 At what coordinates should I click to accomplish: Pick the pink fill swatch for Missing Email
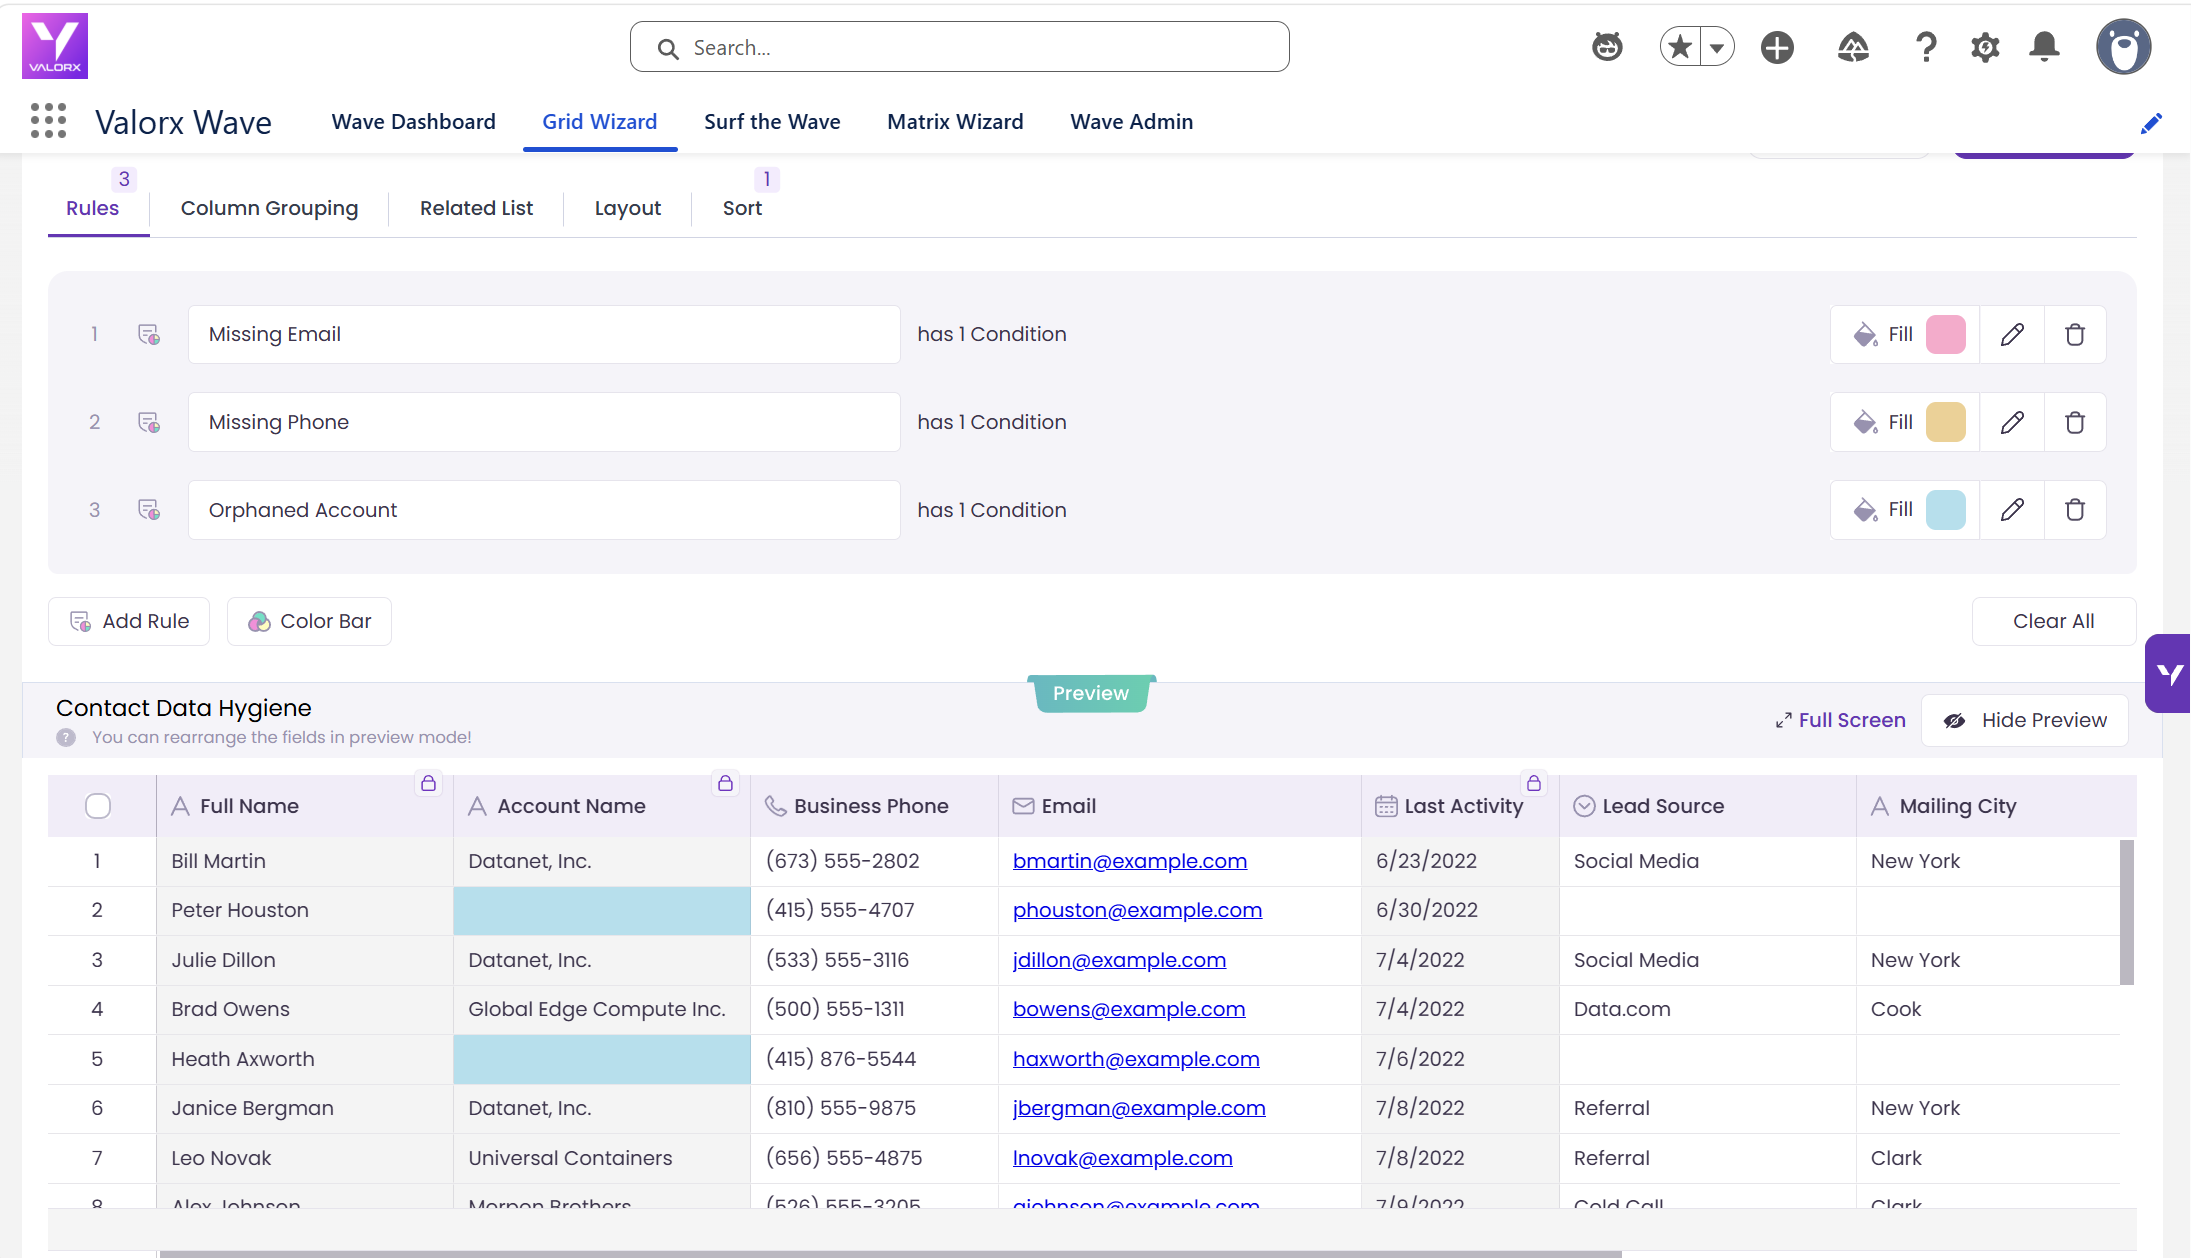coord(1945,334)
